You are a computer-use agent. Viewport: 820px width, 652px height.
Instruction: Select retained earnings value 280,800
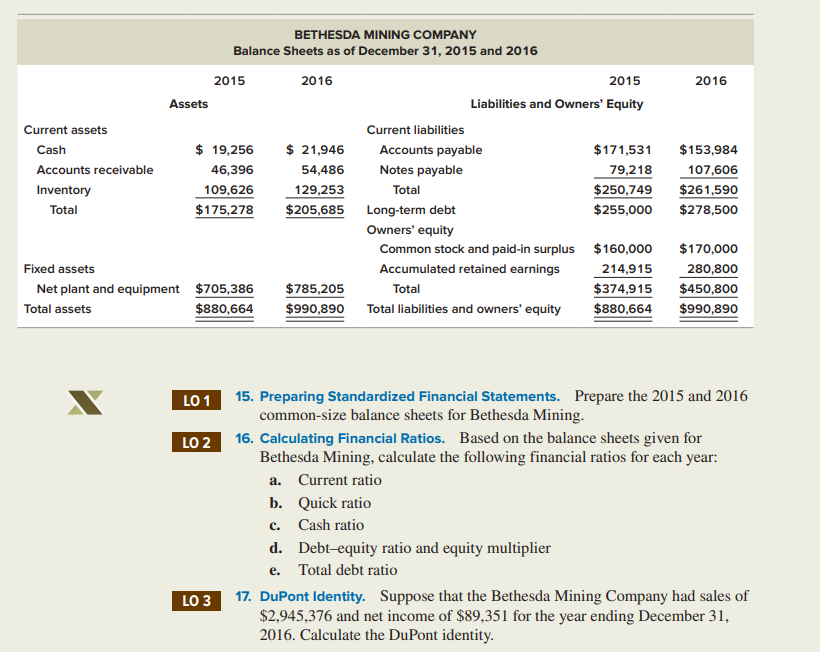coord(713,269)
